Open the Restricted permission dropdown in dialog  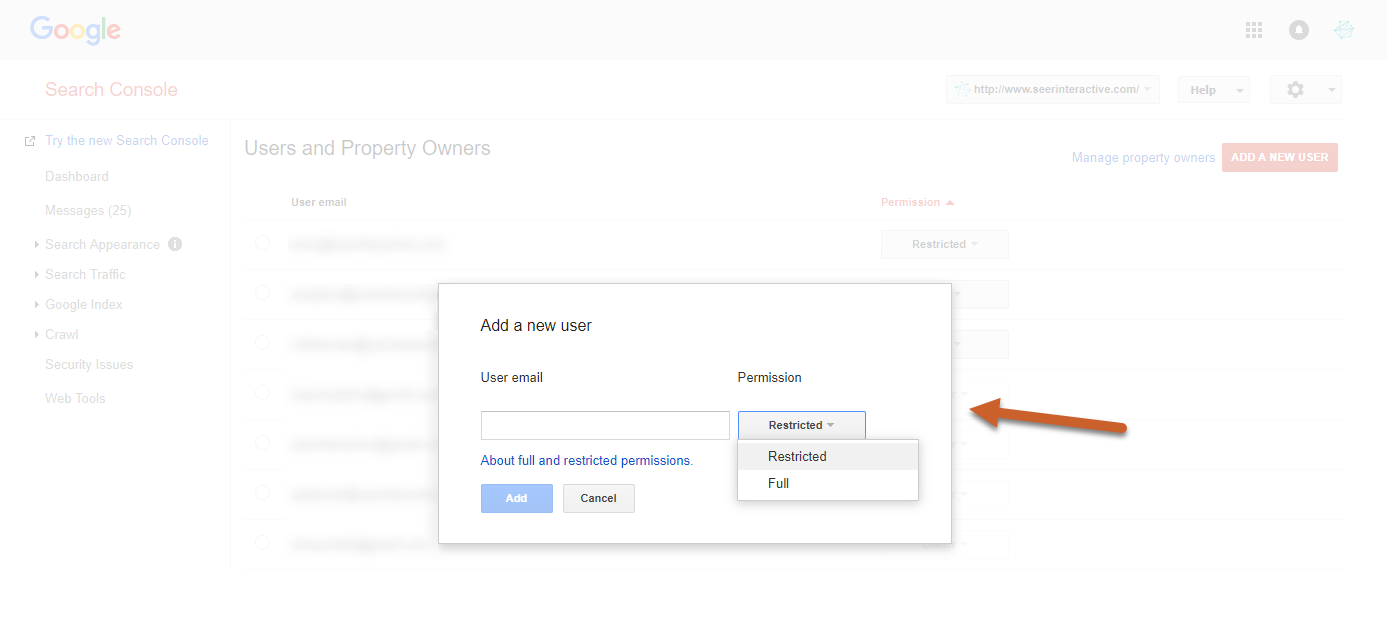click(801, 425)
